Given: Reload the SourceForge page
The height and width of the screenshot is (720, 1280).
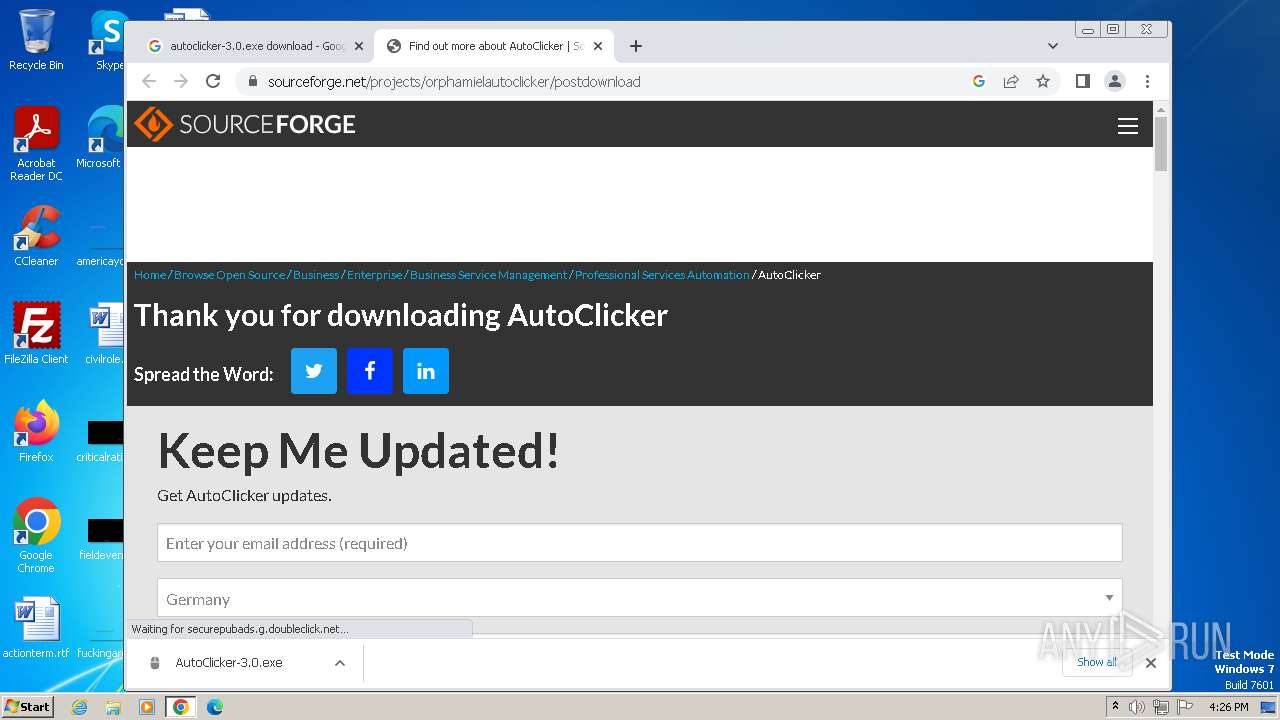Looking at the screenshot, I should coord(213,81).
